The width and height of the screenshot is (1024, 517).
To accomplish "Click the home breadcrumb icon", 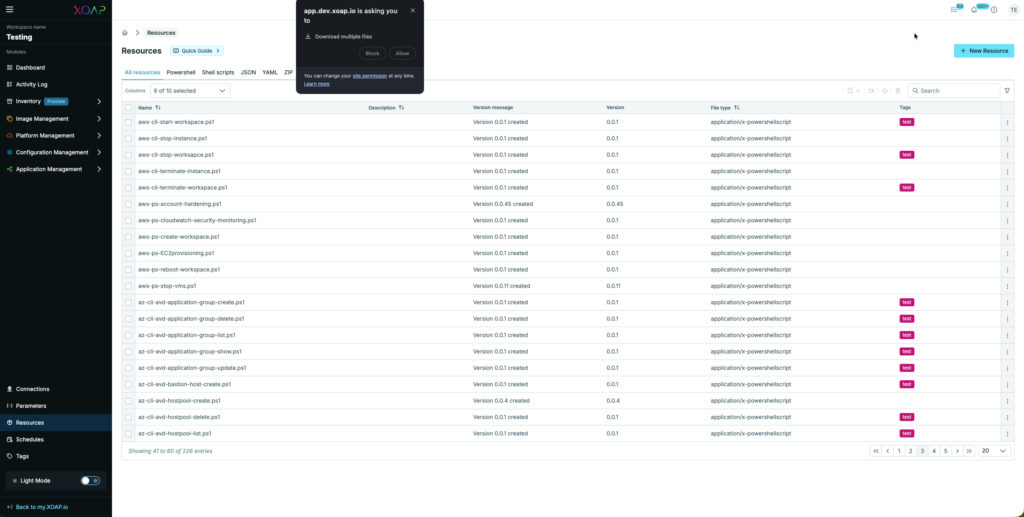I will [125, 33].
